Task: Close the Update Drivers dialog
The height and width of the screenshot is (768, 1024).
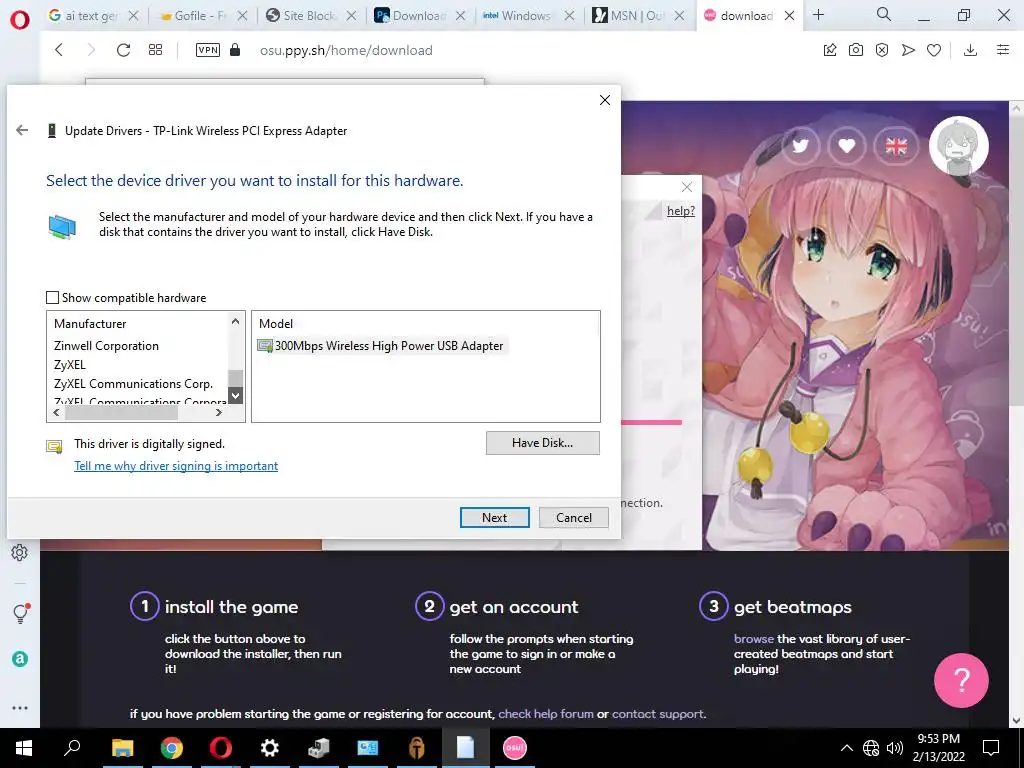Action: [x=605, y=100]
